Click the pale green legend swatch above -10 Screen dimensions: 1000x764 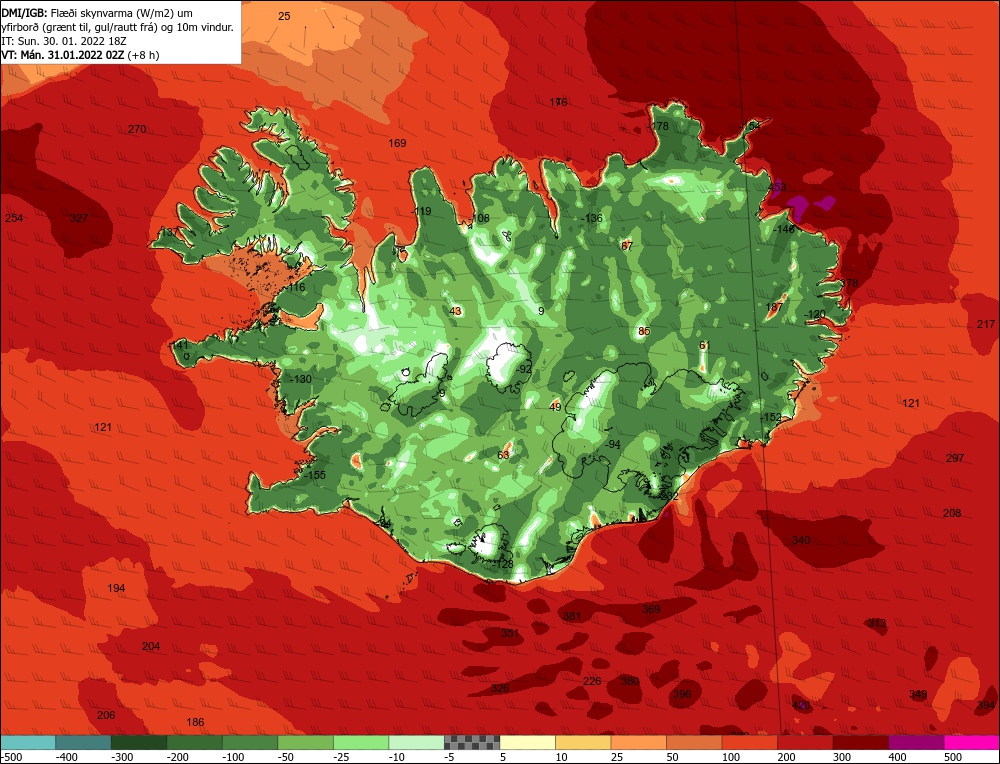[416, 742]
